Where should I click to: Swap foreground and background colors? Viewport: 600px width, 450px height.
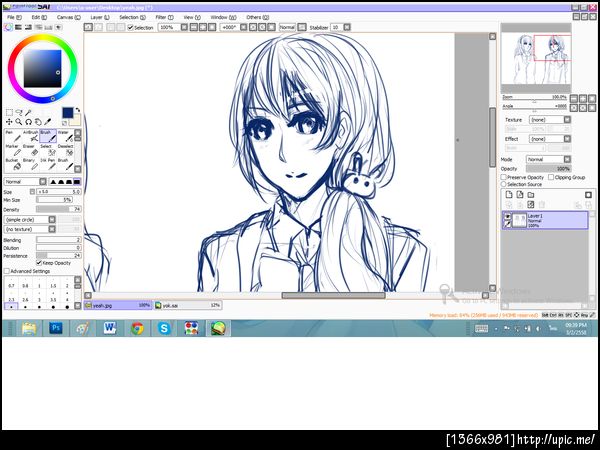(78, 110)
